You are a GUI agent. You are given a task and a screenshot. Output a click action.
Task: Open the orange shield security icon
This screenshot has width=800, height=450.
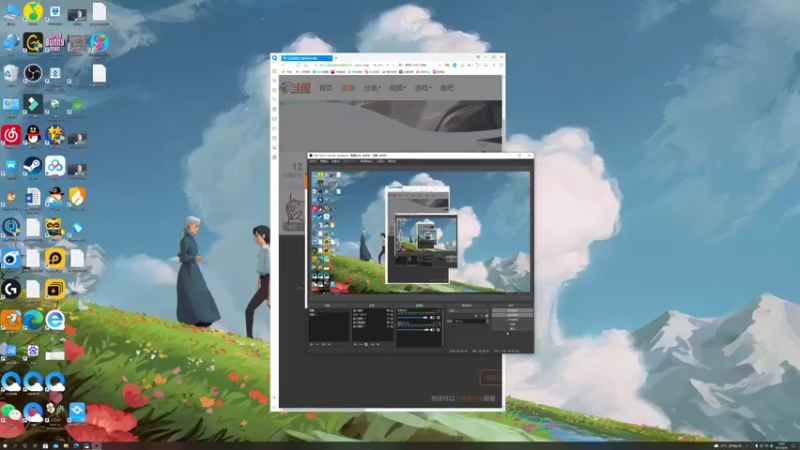77,197
